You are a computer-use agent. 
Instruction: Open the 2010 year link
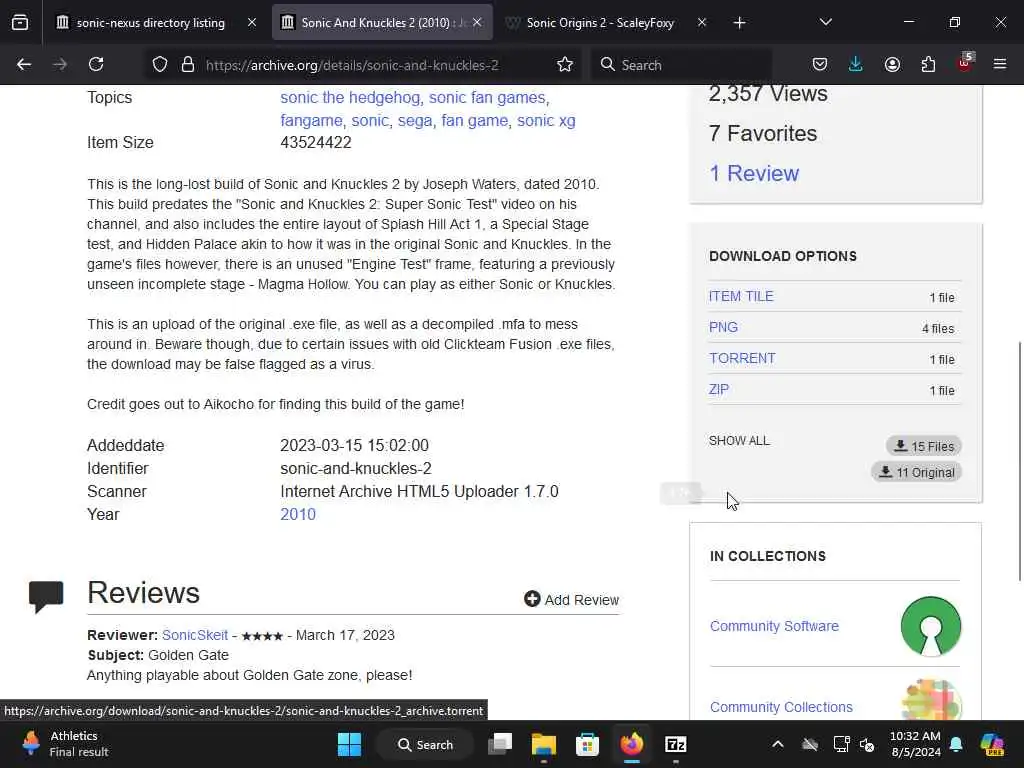[x=298, y=515]
